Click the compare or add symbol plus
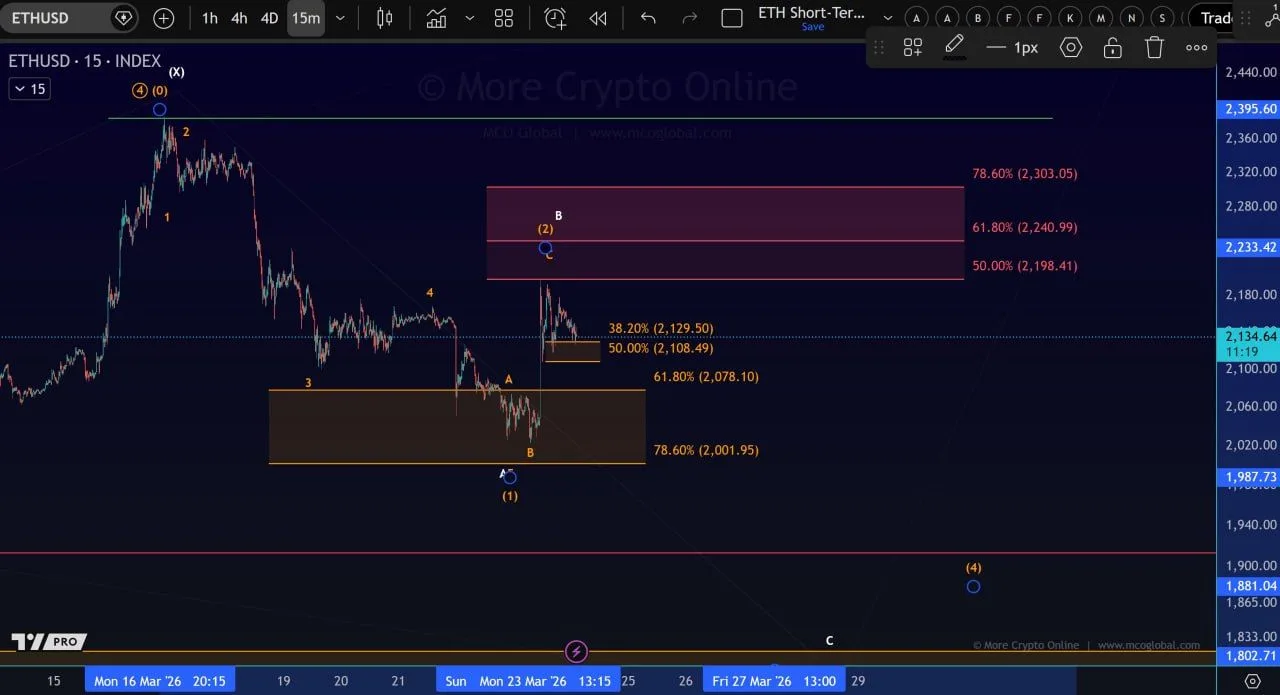Image resolution: width=1280 pixels, height=695 pixels. (x=164, y=18)
